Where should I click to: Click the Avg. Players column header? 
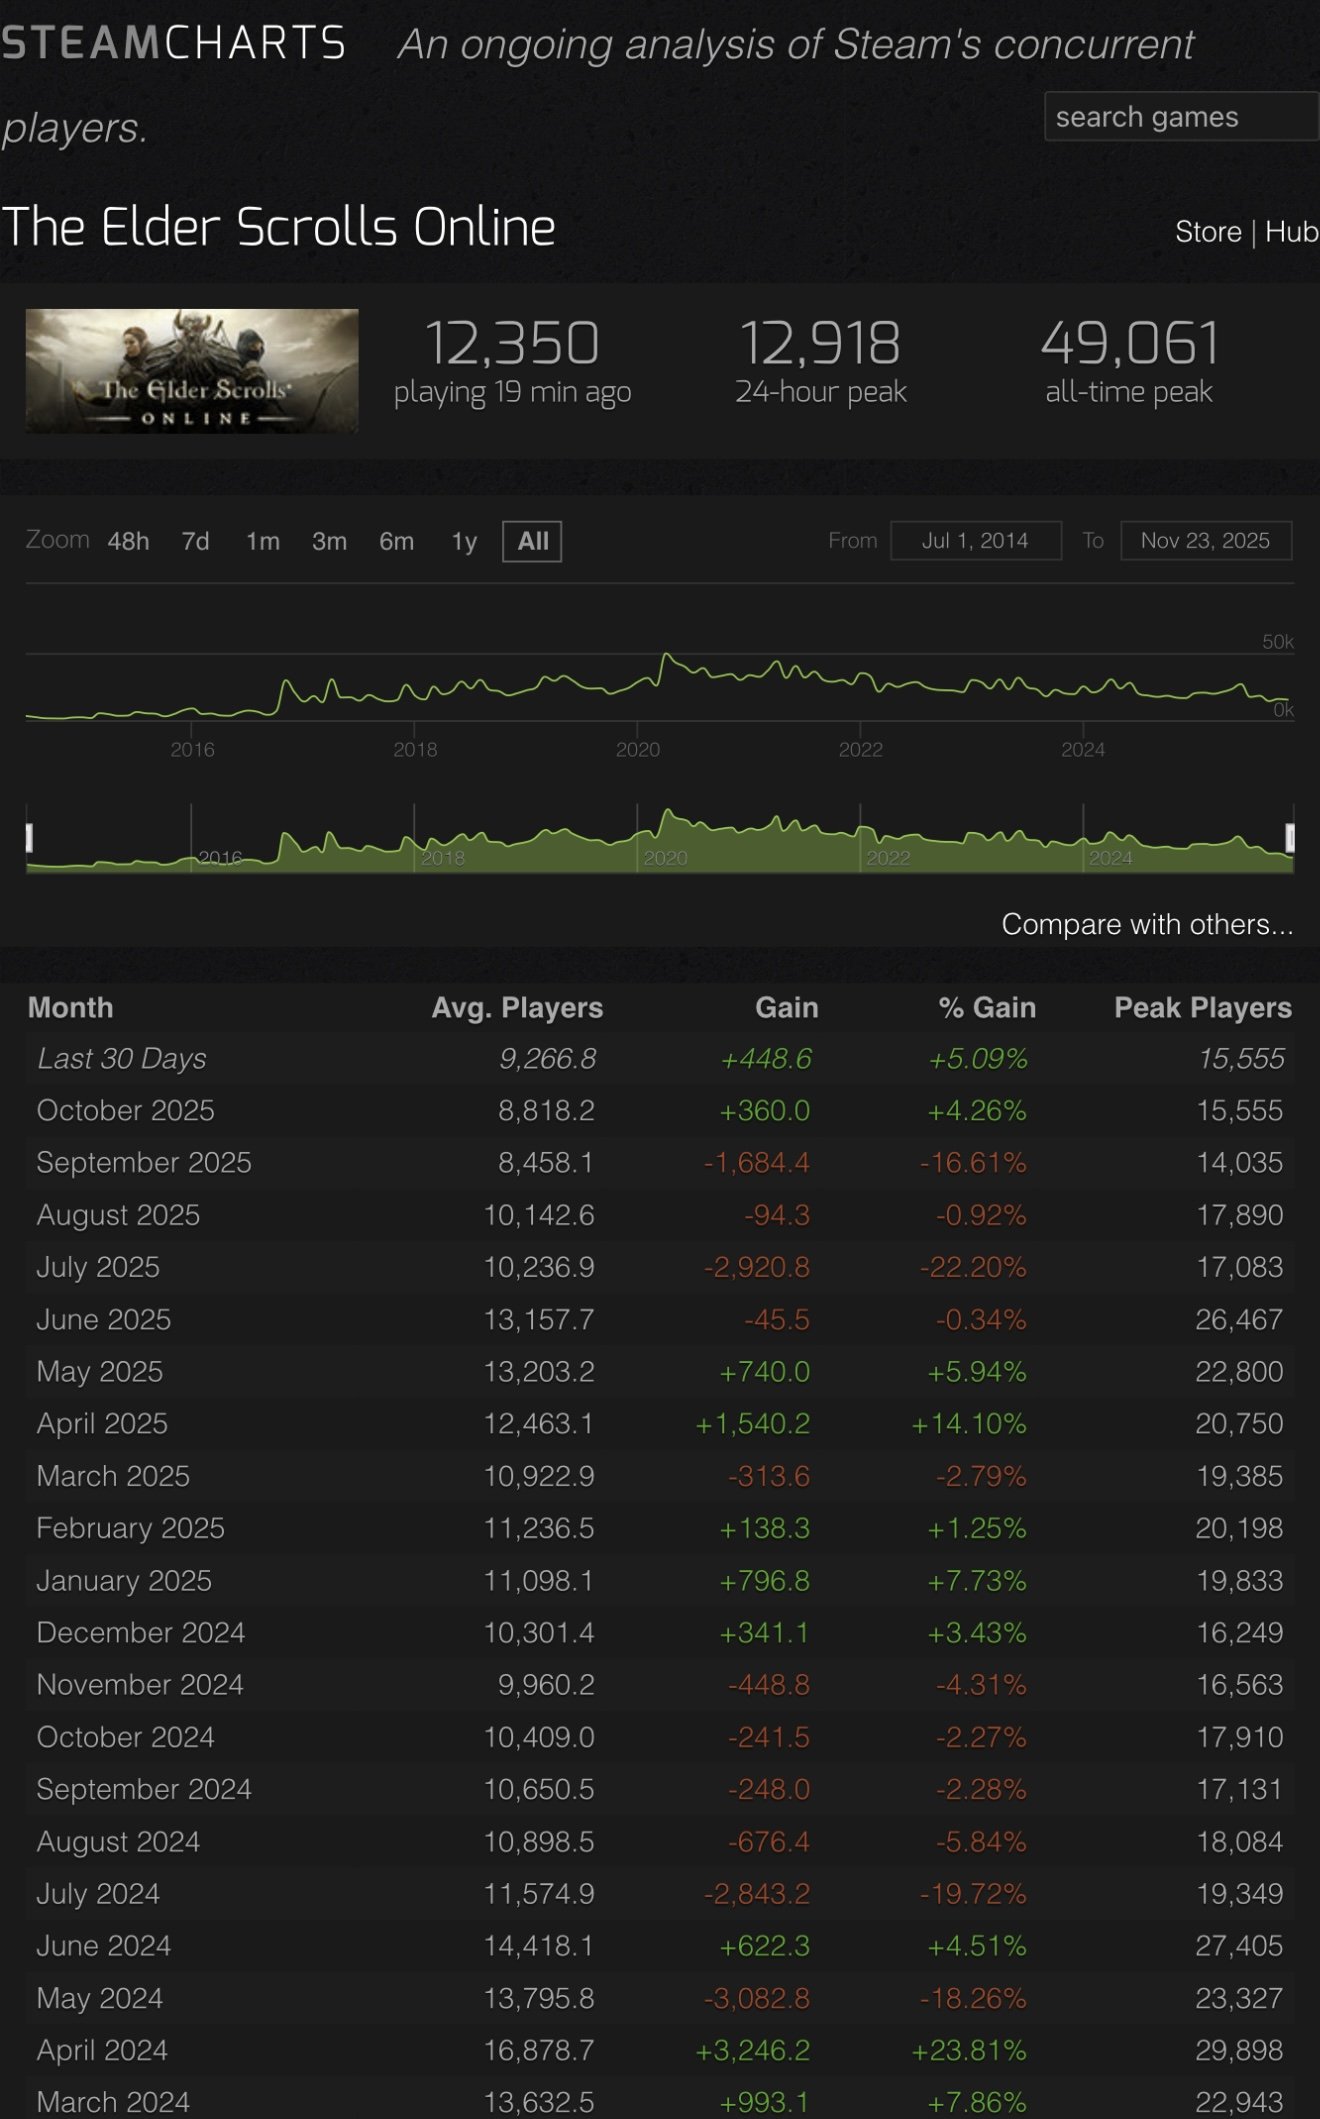(x=517, y=1008)
